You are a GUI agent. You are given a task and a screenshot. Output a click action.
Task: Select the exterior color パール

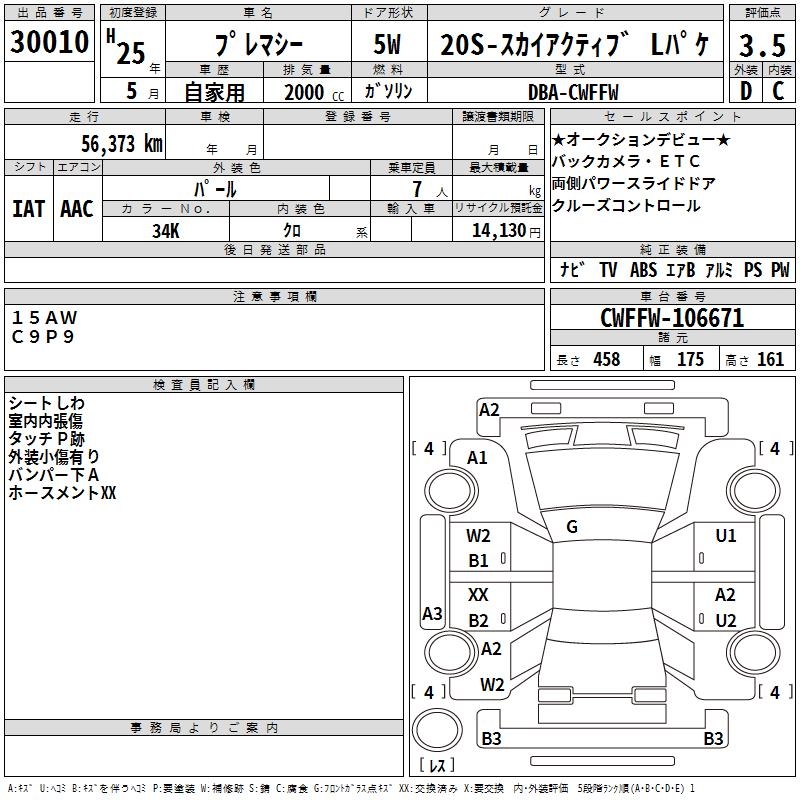(x=215, y=189)
